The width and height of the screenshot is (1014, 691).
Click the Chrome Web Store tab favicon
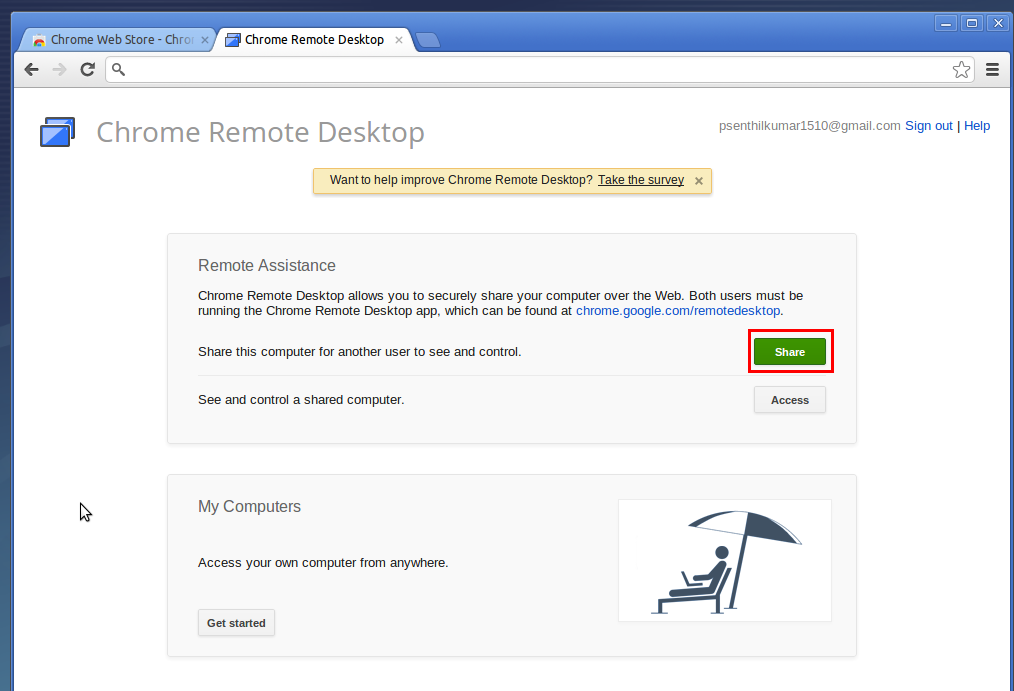pos(39,40)
